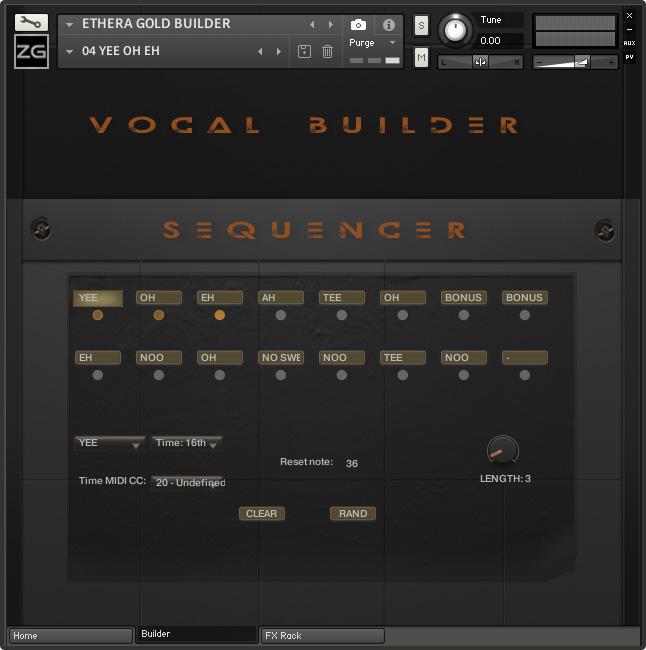Screen dimensions: 646x650
Task: Click the output volume slider
Action: tap(575, 62)
